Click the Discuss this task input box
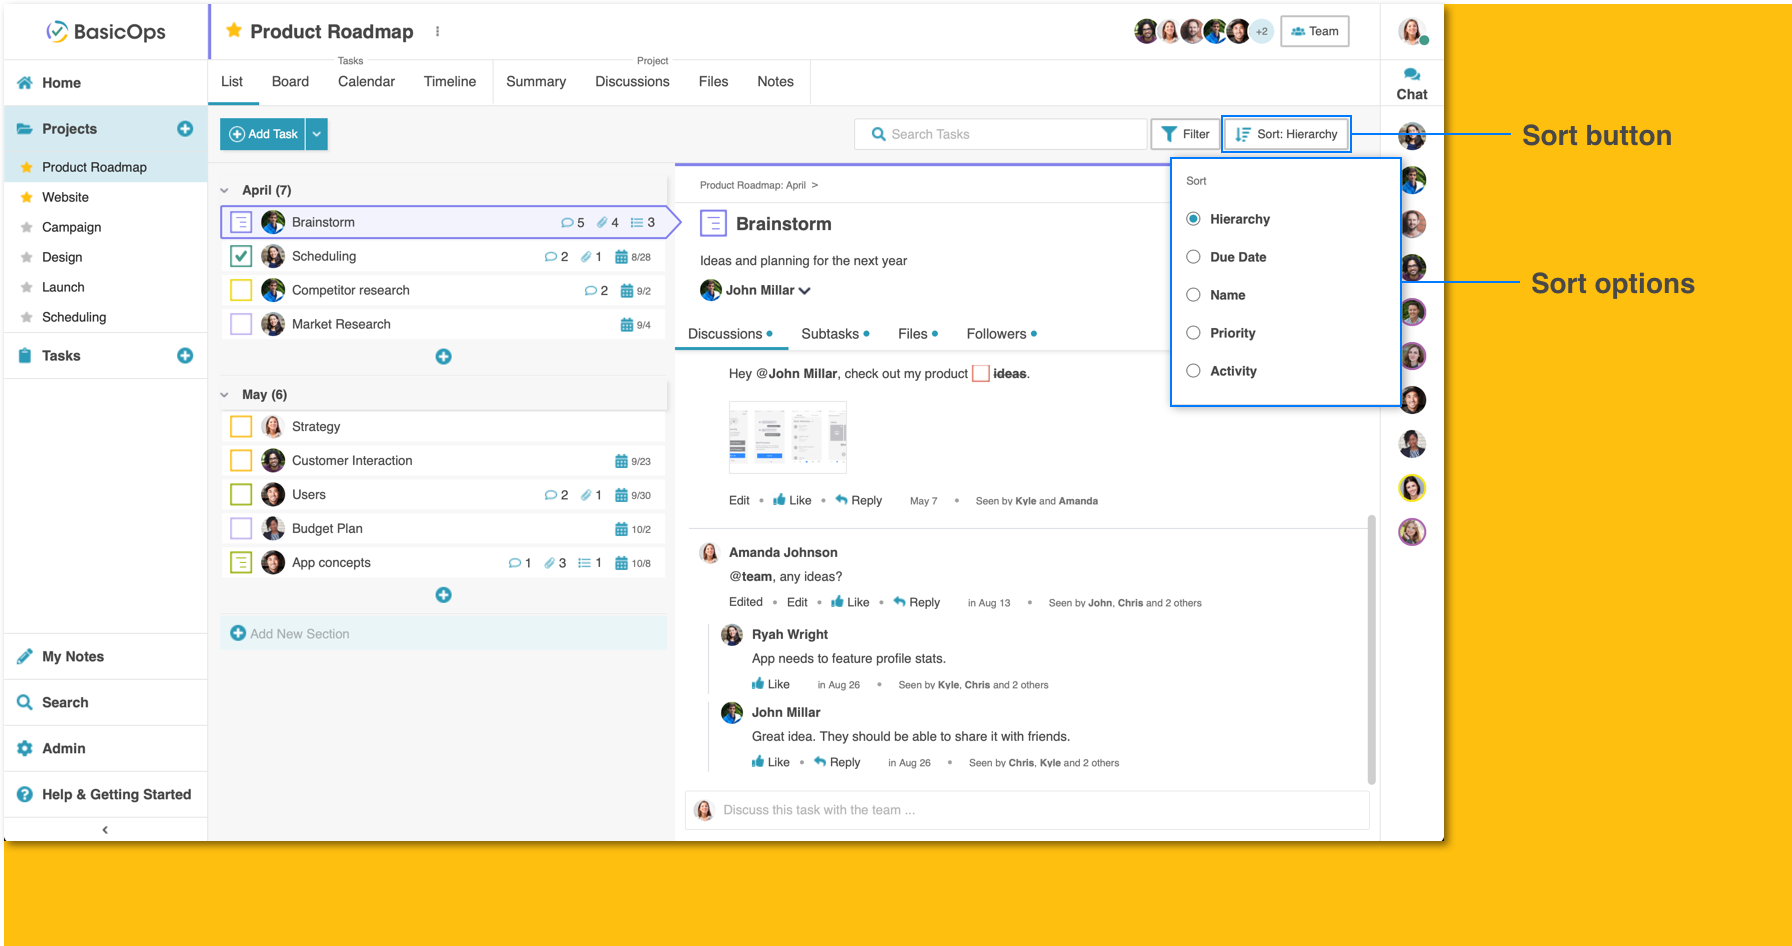Image resolution: width=1792 pixels, height=946 pixels. (x=1027, y=810)
